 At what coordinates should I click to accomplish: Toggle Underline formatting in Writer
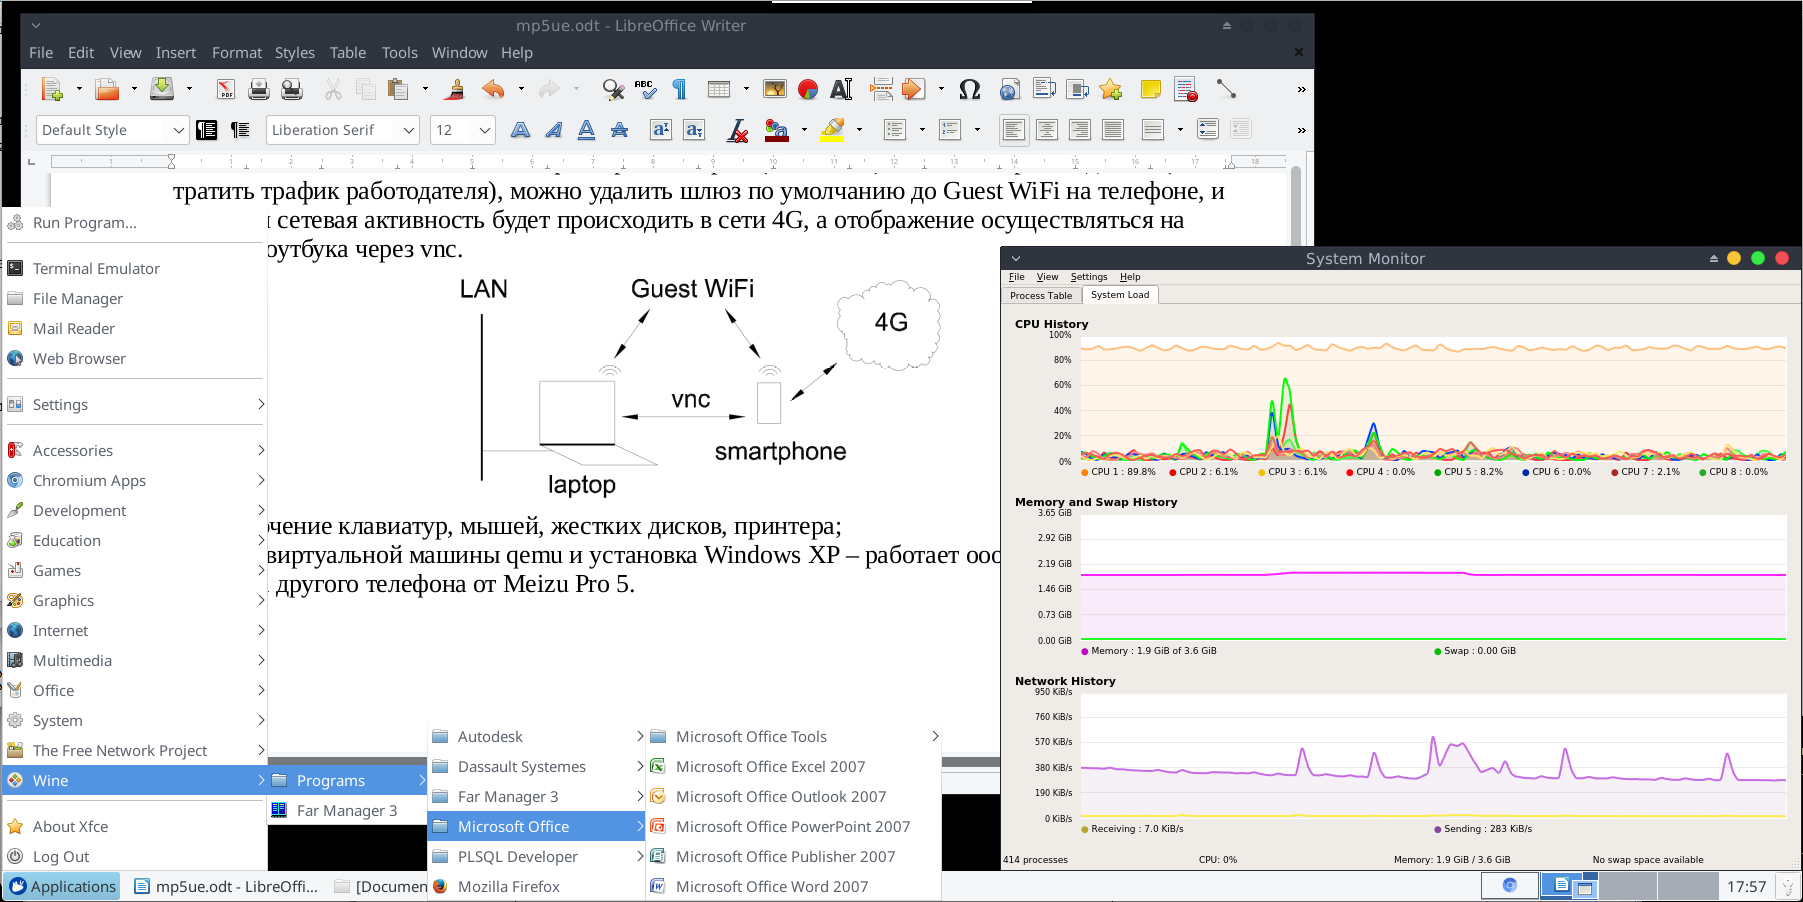coord(587,130)
